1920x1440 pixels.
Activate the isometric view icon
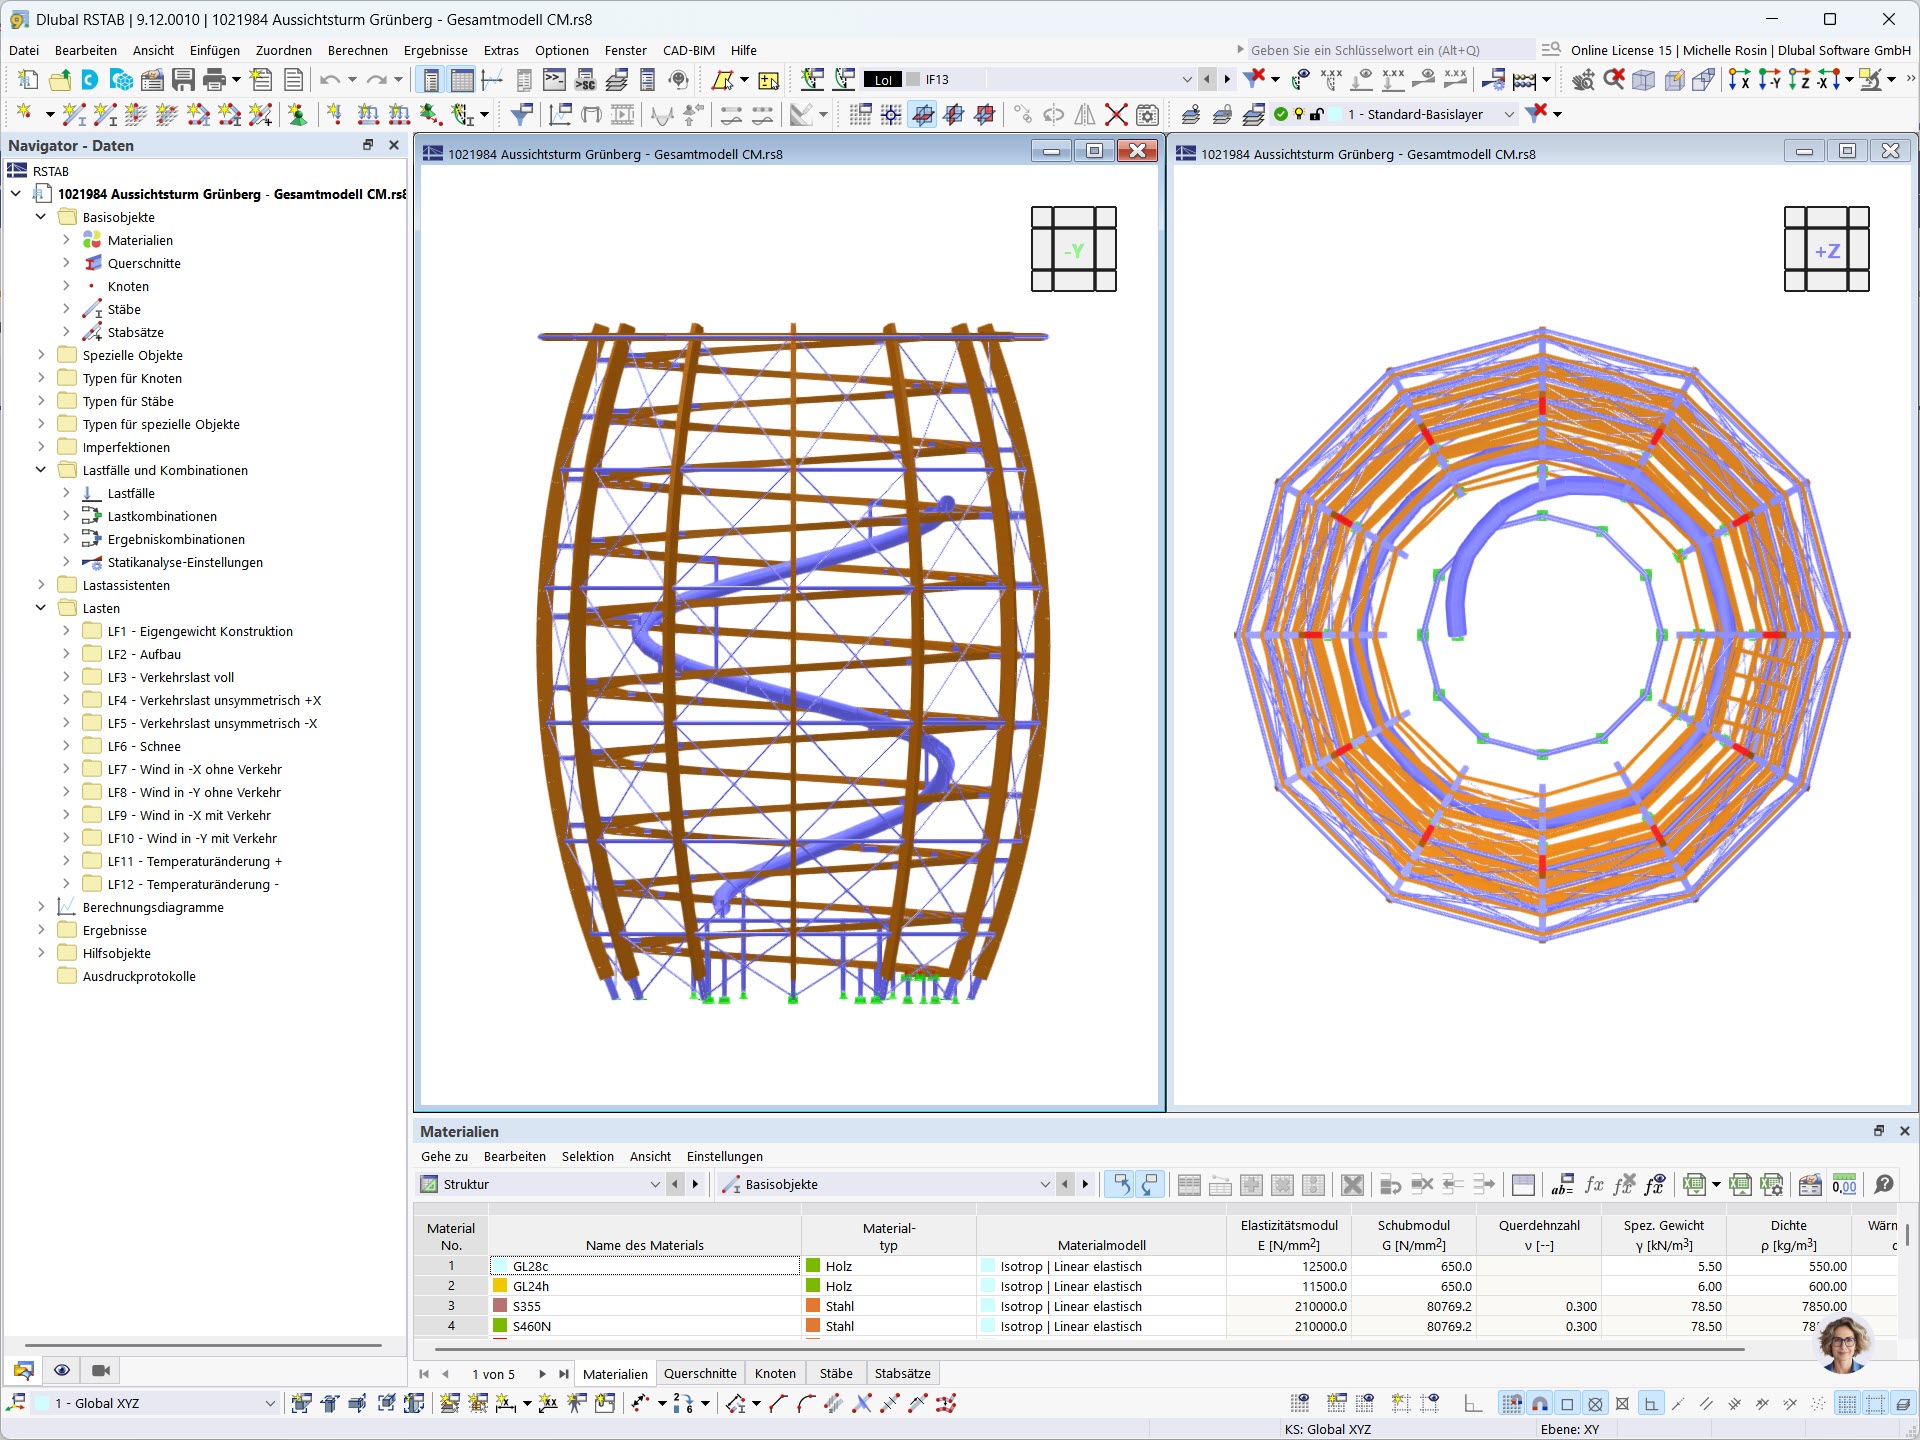tap(1643, 80)
